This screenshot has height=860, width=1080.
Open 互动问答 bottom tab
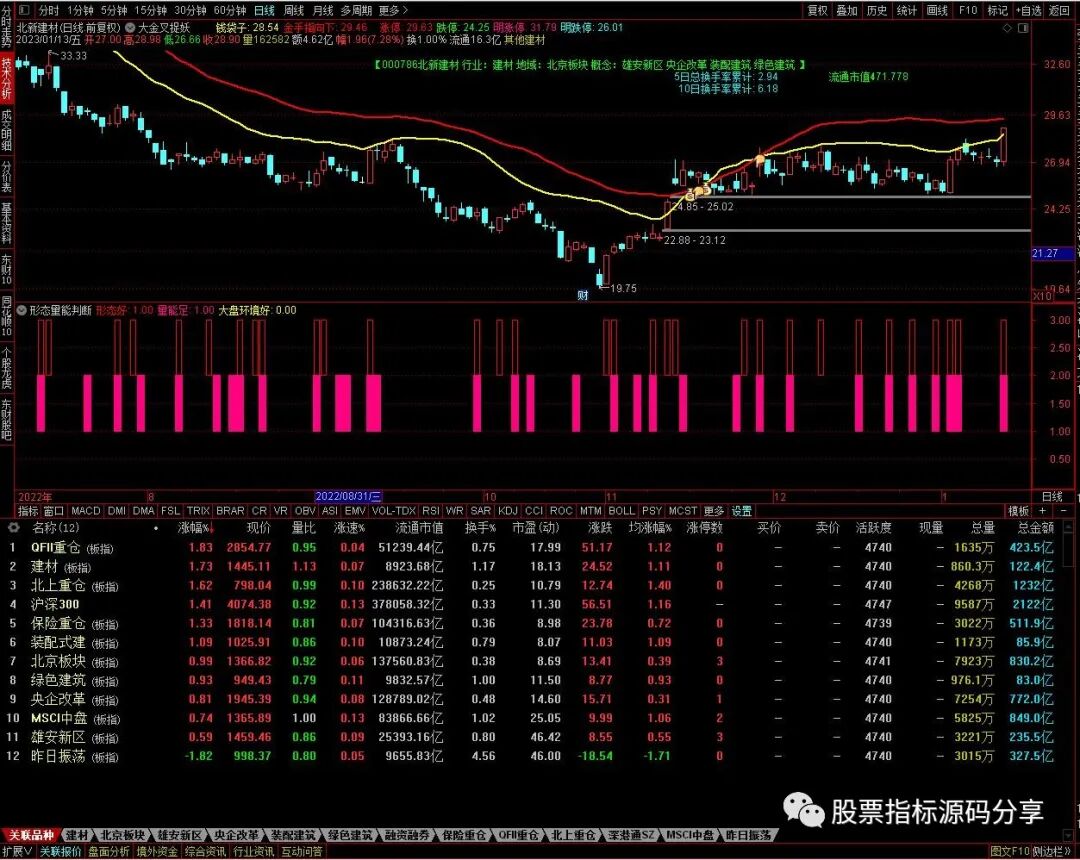302,852
